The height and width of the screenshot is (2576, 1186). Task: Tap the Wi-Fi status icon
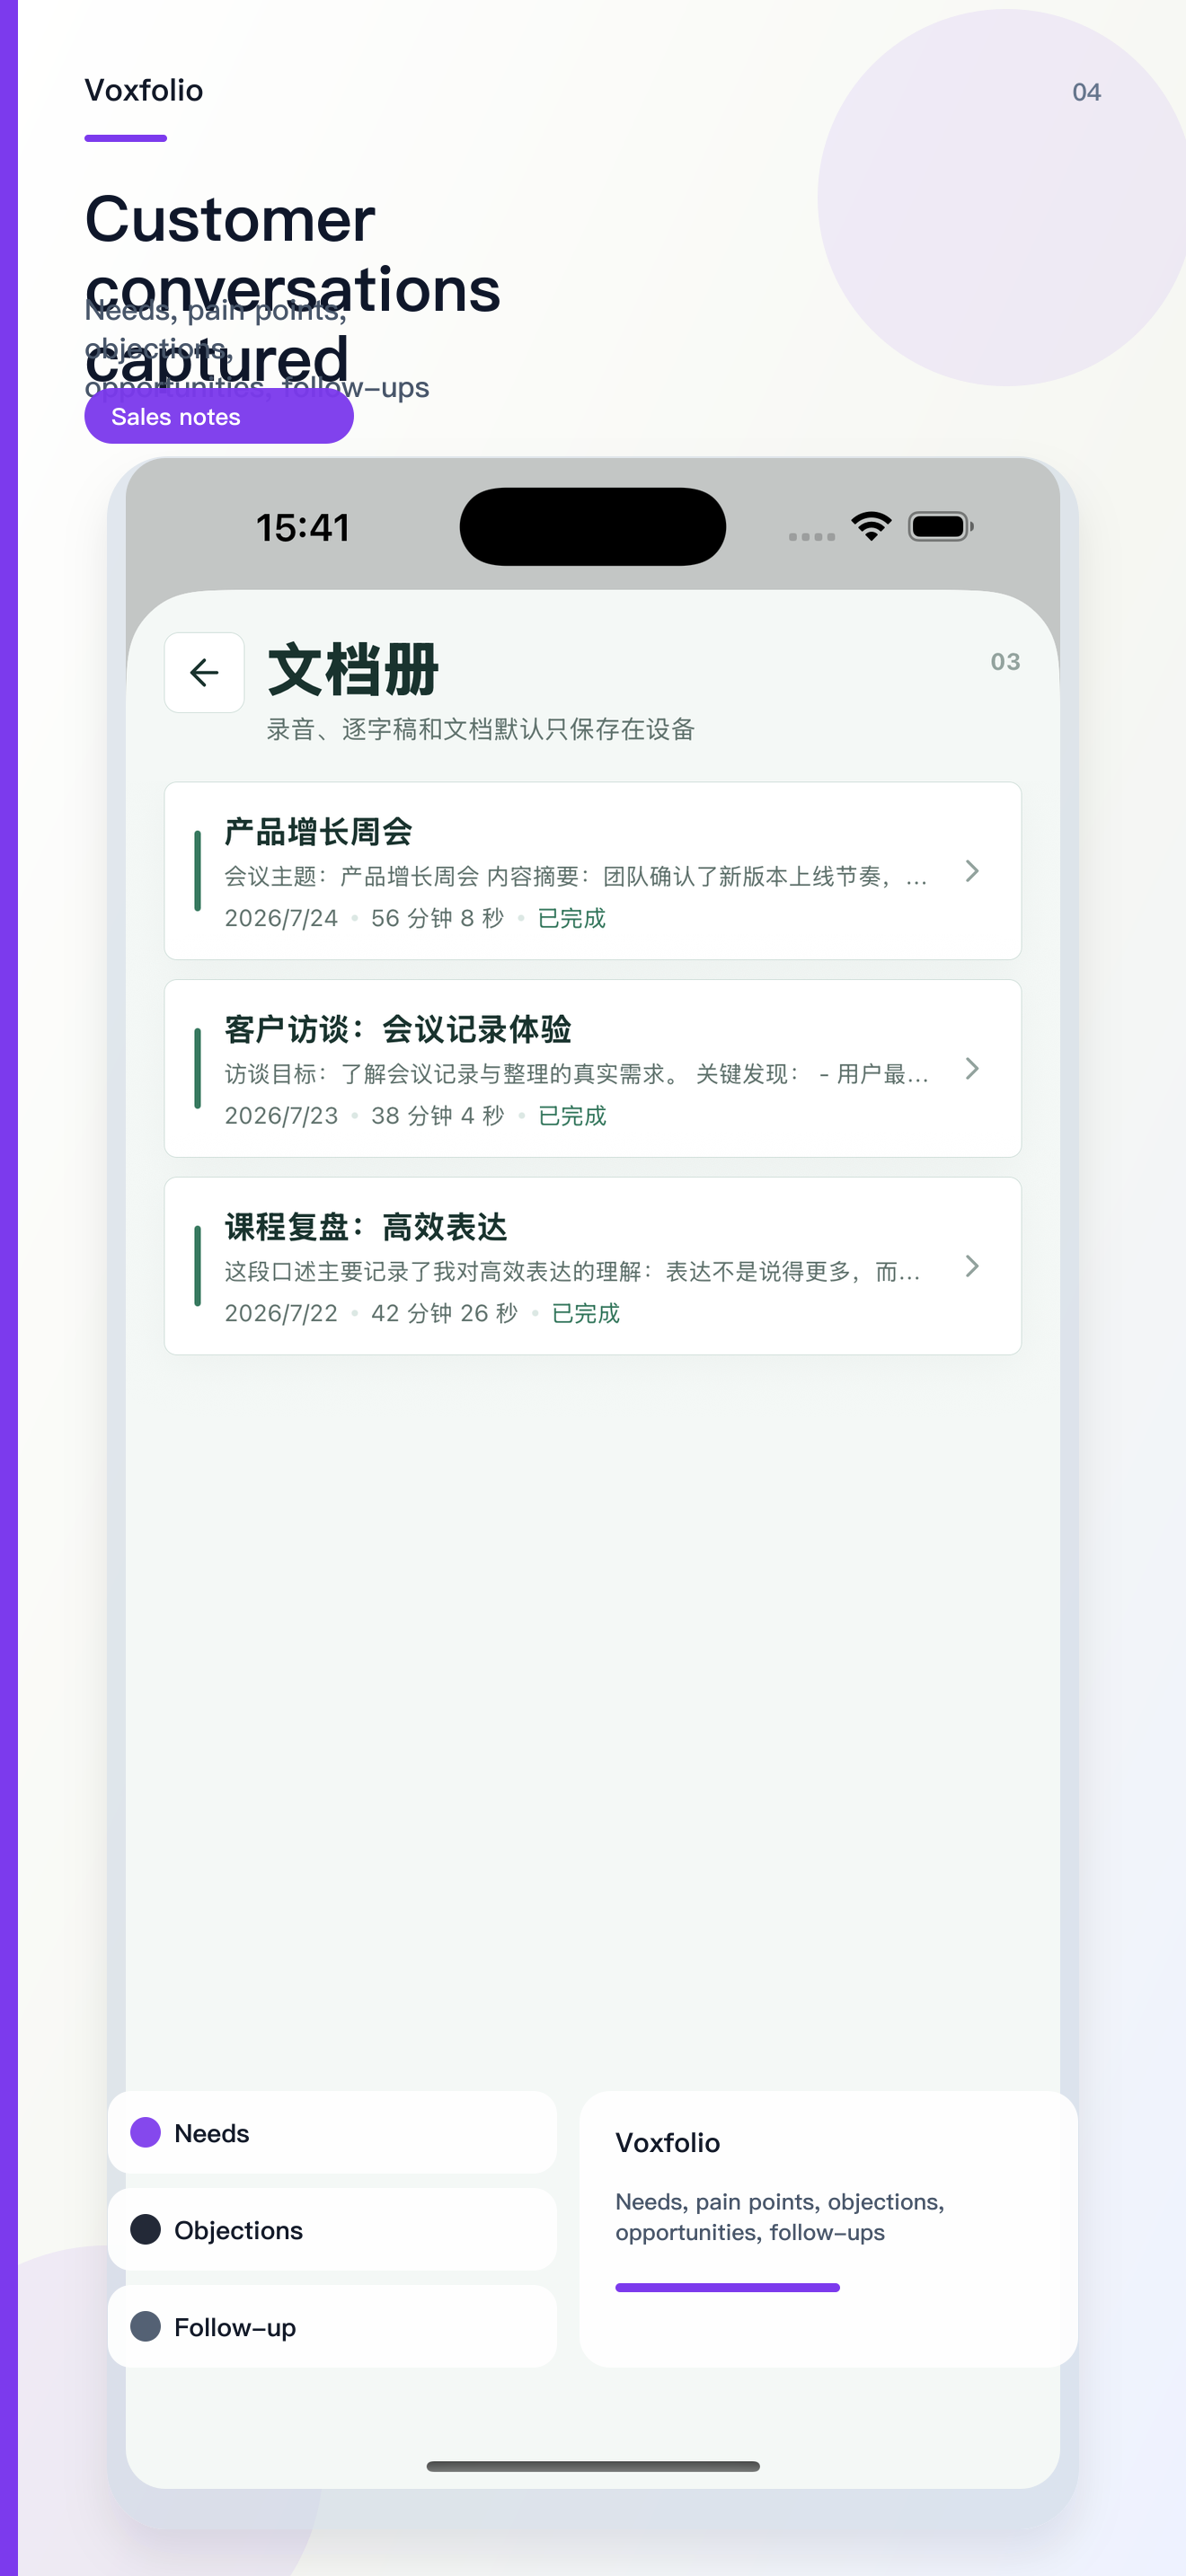pos(871,527)
